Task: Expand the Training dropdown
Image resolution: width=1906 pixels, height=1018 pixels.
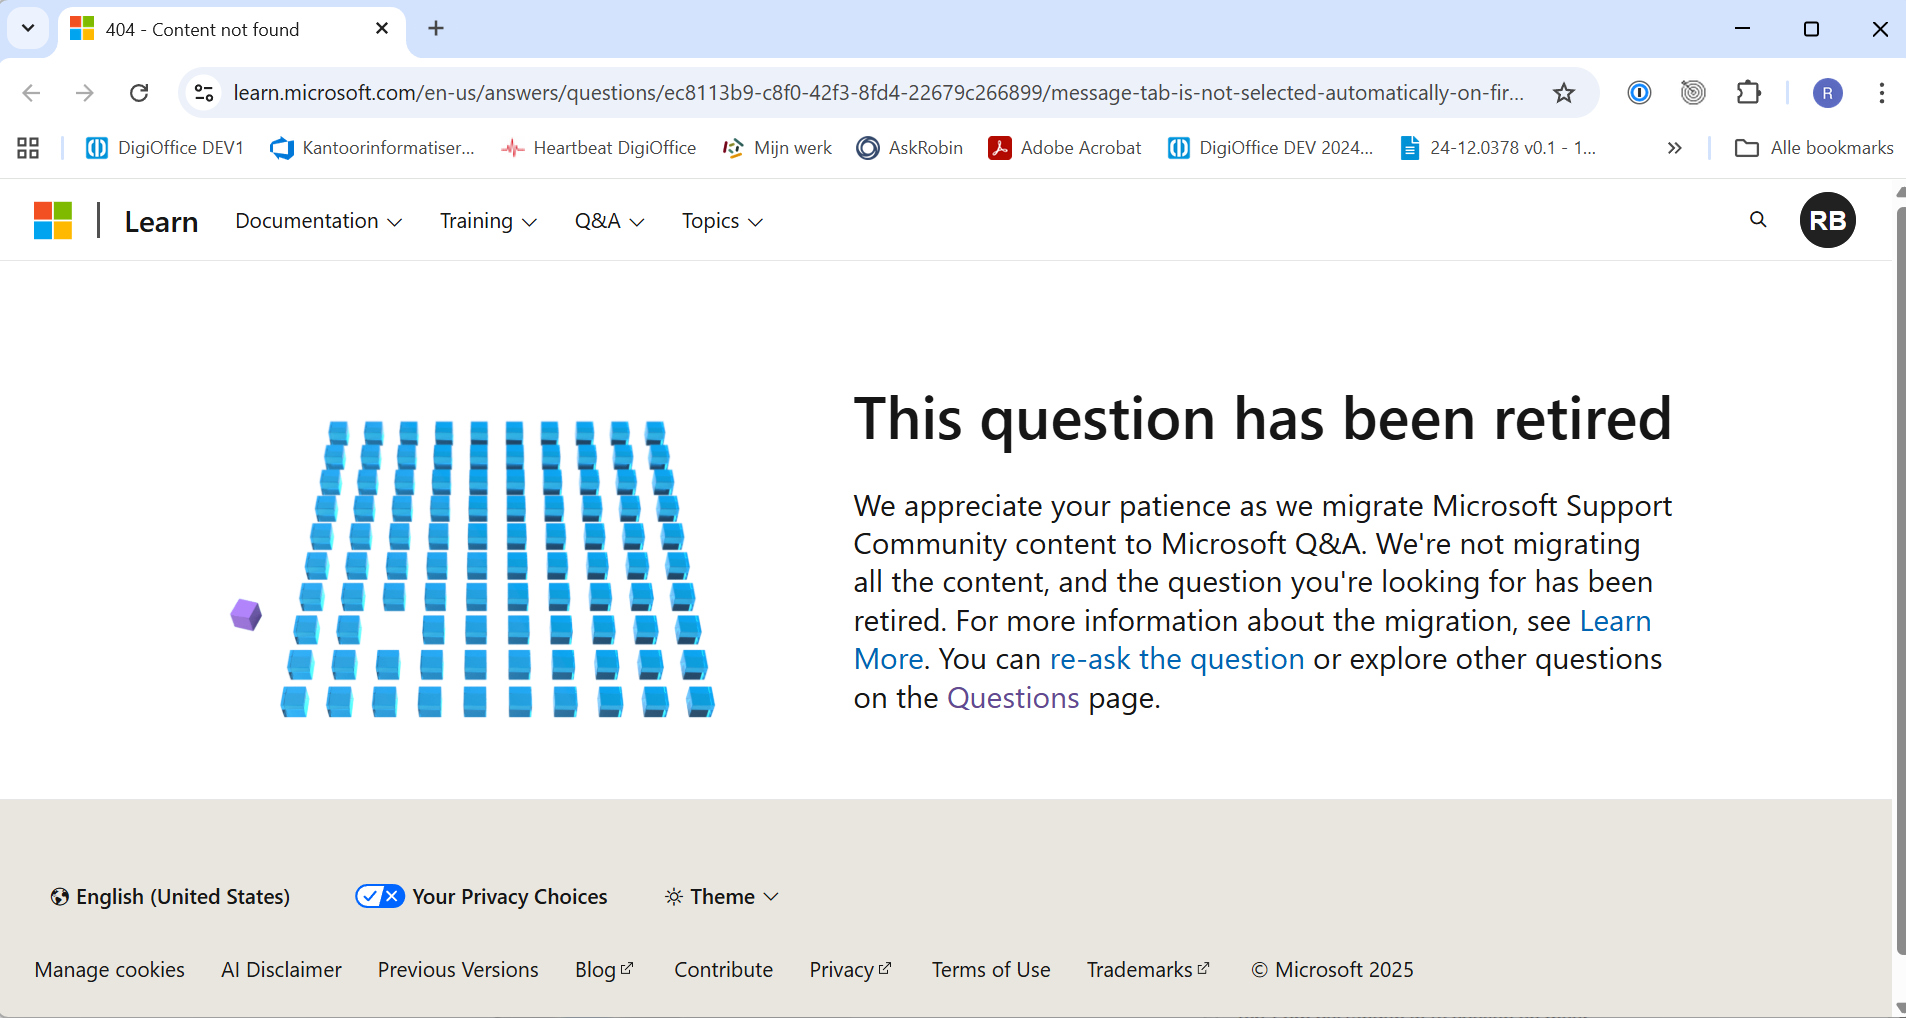Action: point(489,221)
